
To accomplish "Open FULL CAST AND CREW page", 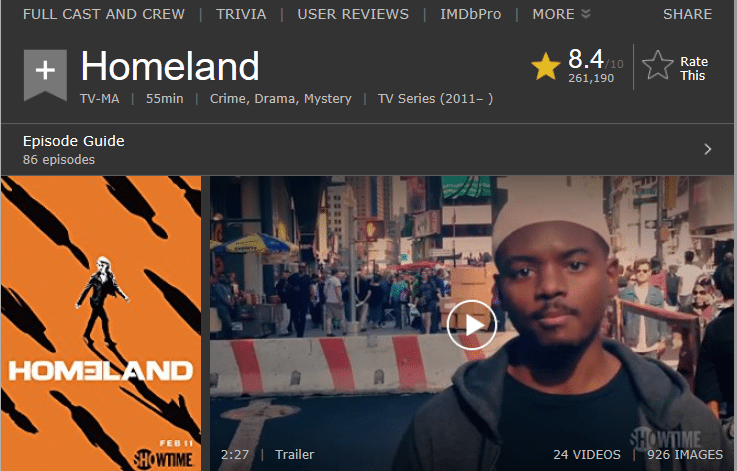I will [x=104, y=14].
